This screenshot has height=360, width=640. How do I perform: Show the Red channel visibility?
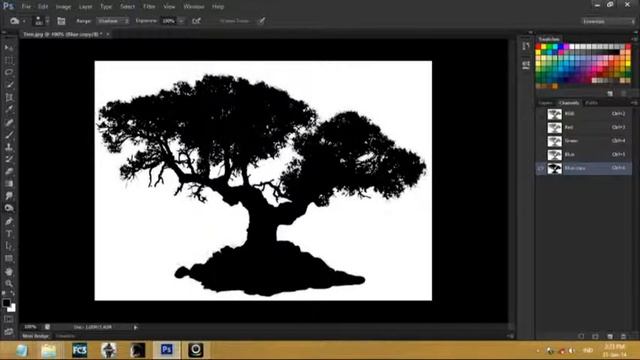(541, 128)
